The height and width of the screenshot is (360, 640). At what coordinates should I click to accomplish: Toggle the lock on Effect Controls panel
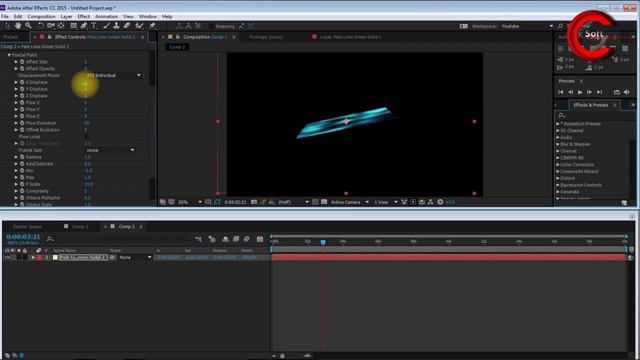(x=49, y=37)
